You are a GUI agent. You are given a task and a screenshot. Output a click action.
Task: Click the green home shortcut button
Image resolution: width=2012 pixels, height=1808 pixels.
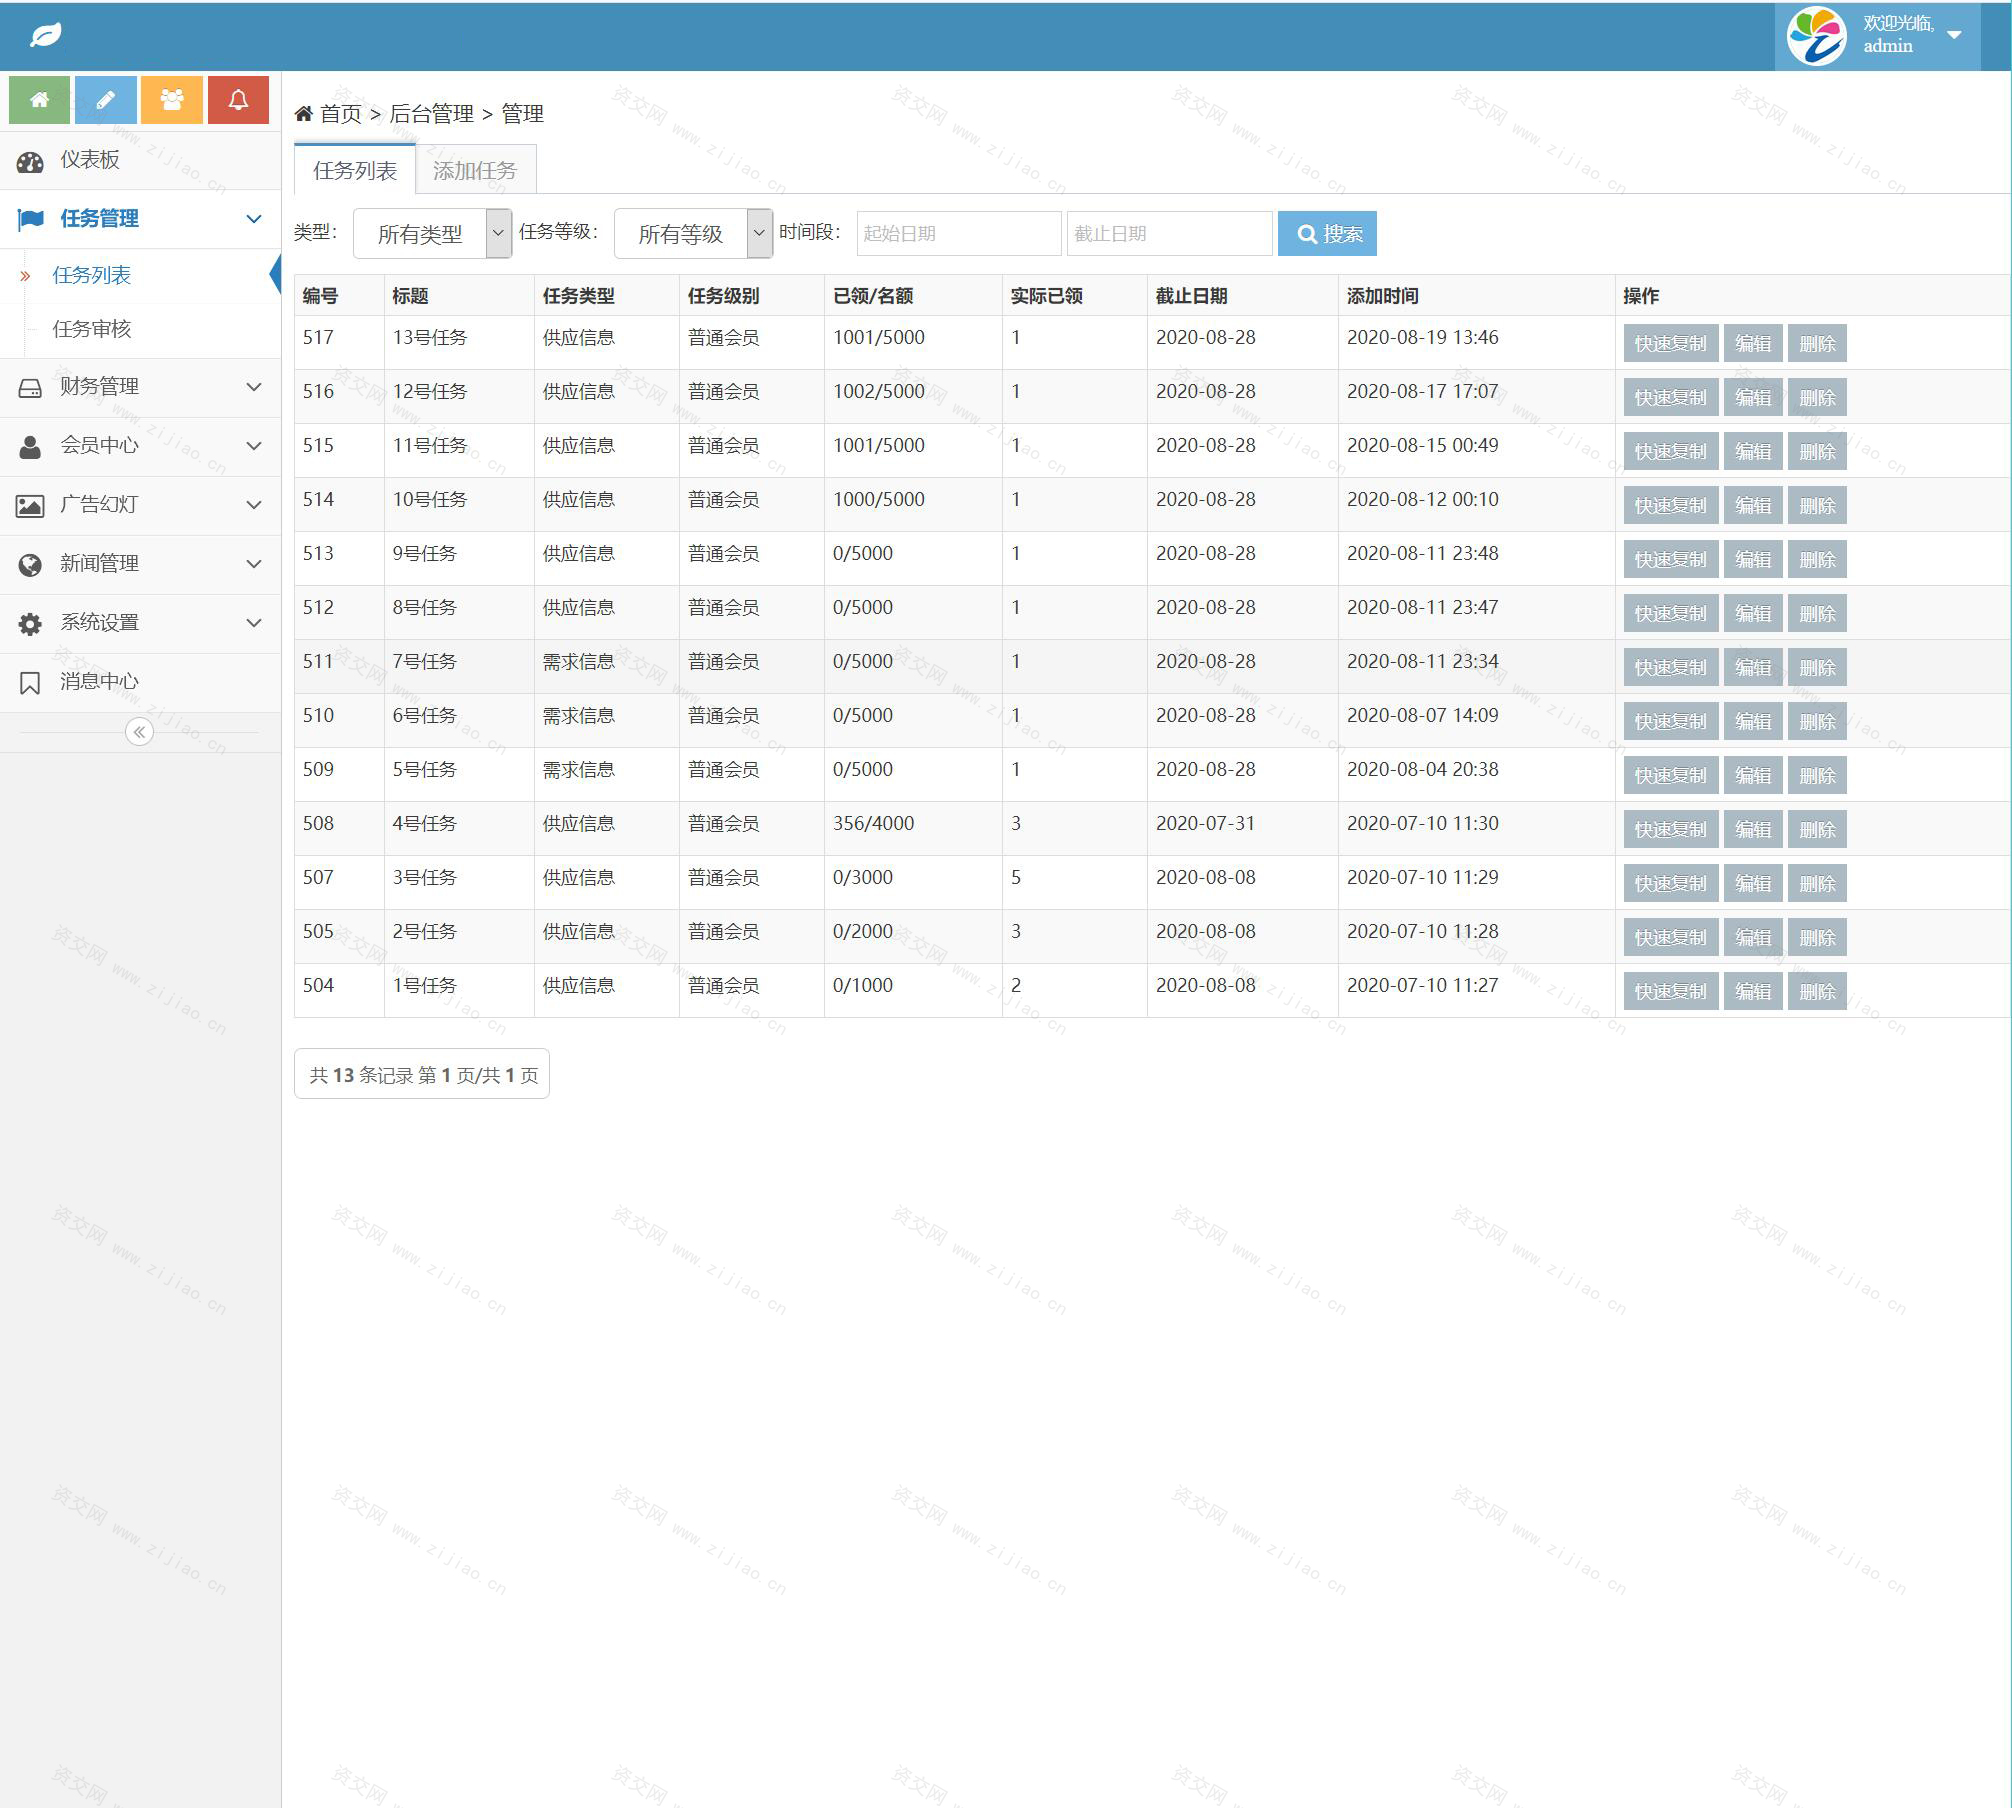[x=40, y=100]
